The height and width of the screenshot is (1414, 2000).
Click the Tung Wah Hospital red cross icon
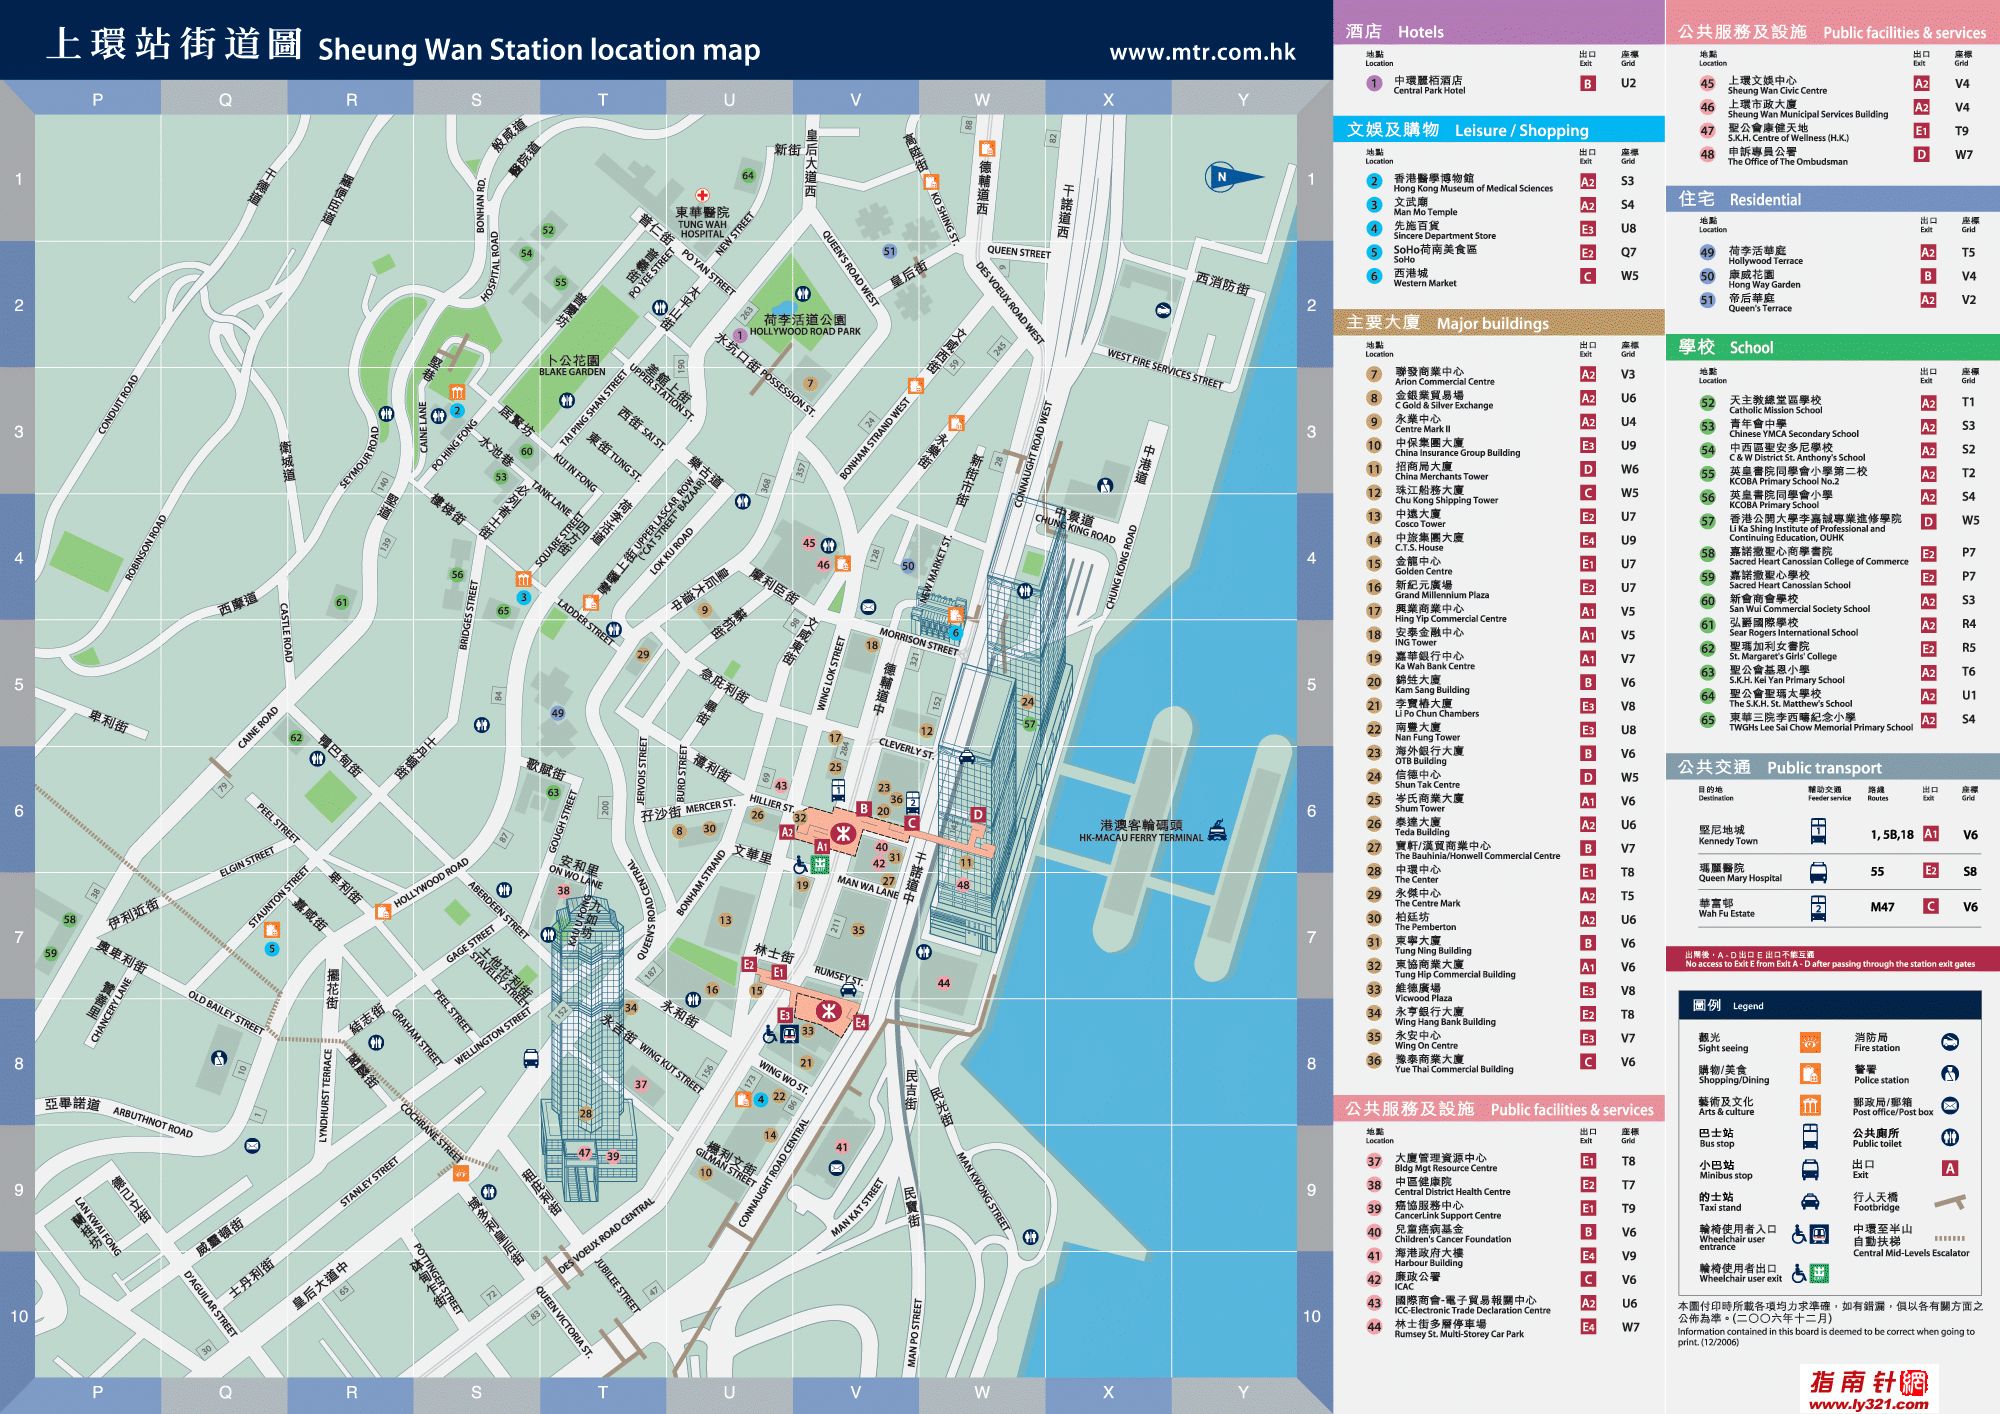(x=703, y=195)
